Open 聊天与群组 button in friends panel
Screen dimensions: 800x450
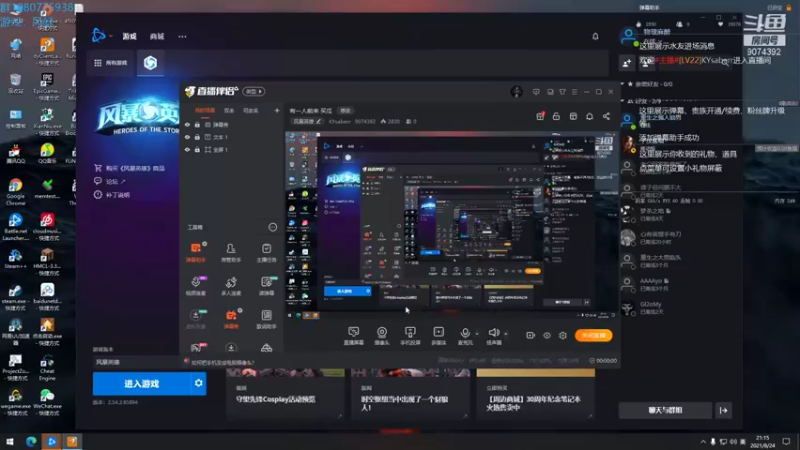(x=665, y=410)
